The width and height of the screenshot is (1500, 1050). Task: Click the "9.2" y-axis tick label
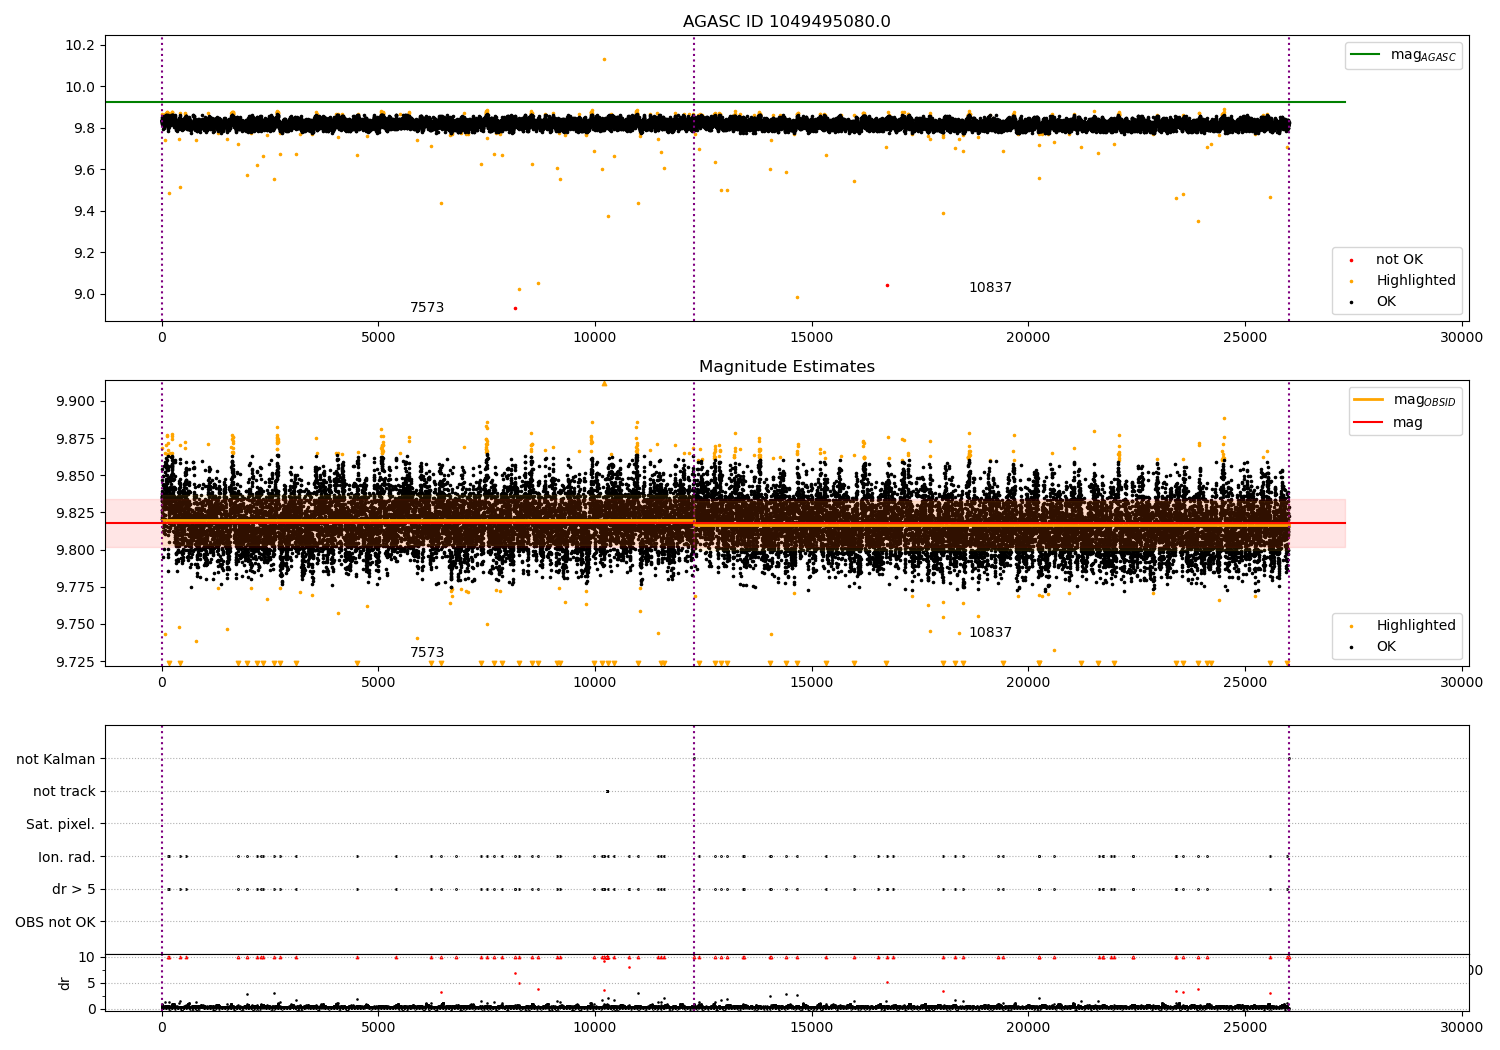pyautogui.click(x=84, y=254)
